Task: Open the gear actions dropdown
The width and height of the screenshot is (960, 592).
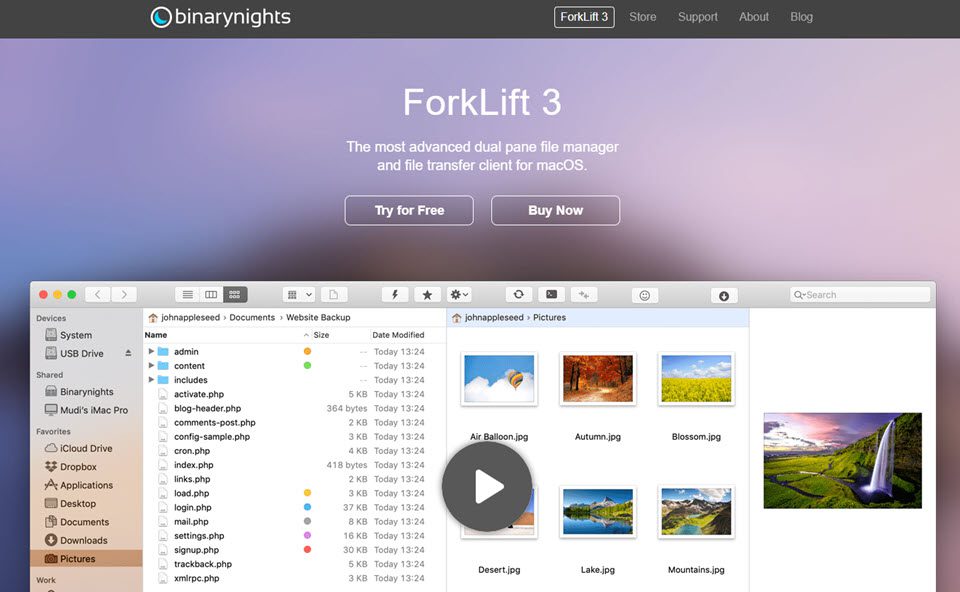Action: coord(458,294)
